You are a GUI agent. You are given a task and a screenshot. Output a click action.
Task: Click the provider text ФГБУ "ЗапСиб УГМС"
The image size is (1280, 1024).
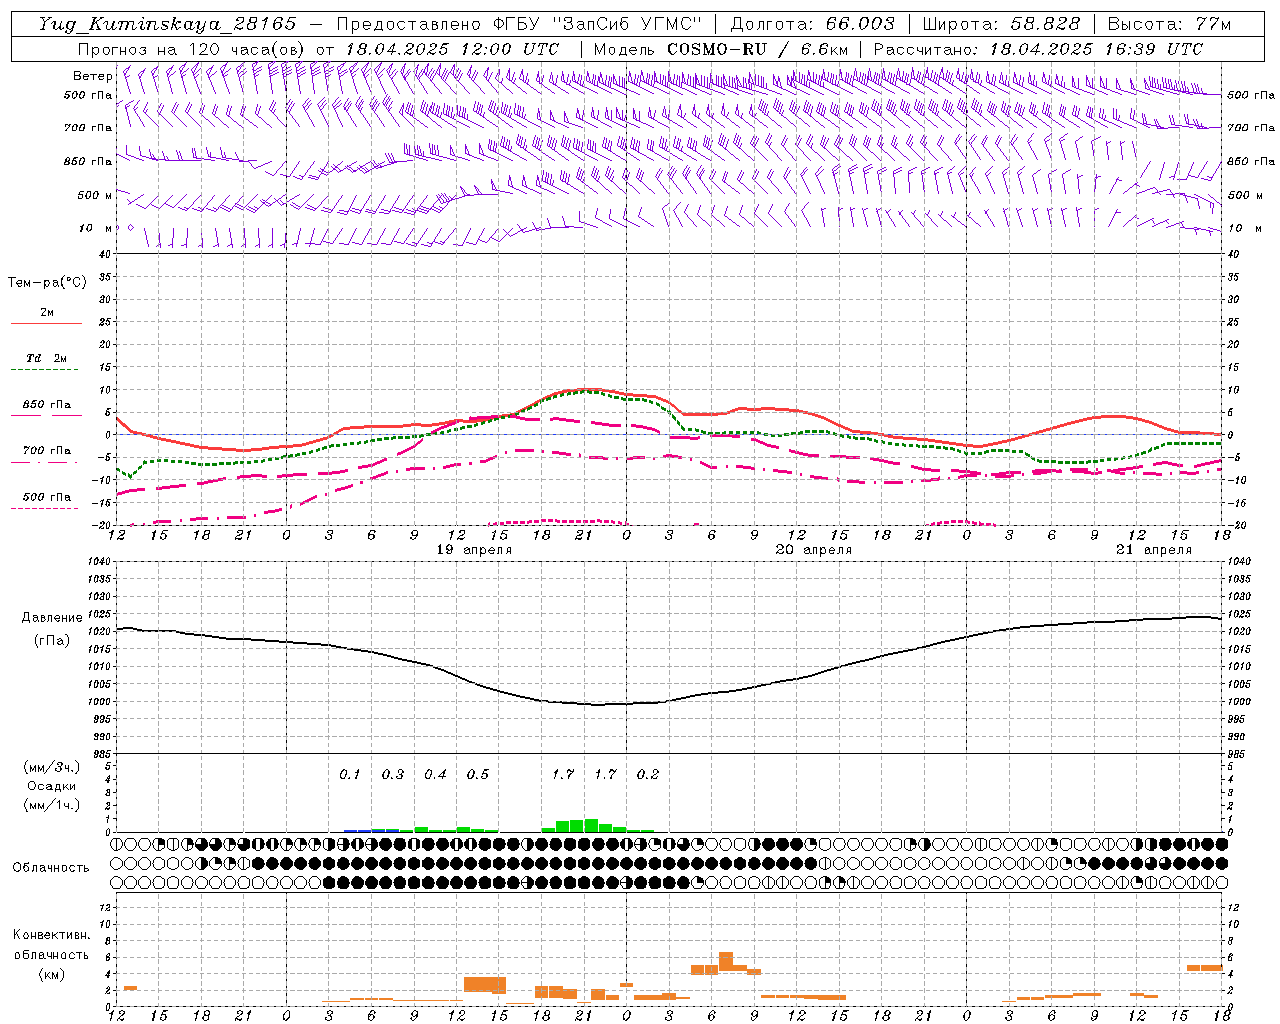coord(598,24)
